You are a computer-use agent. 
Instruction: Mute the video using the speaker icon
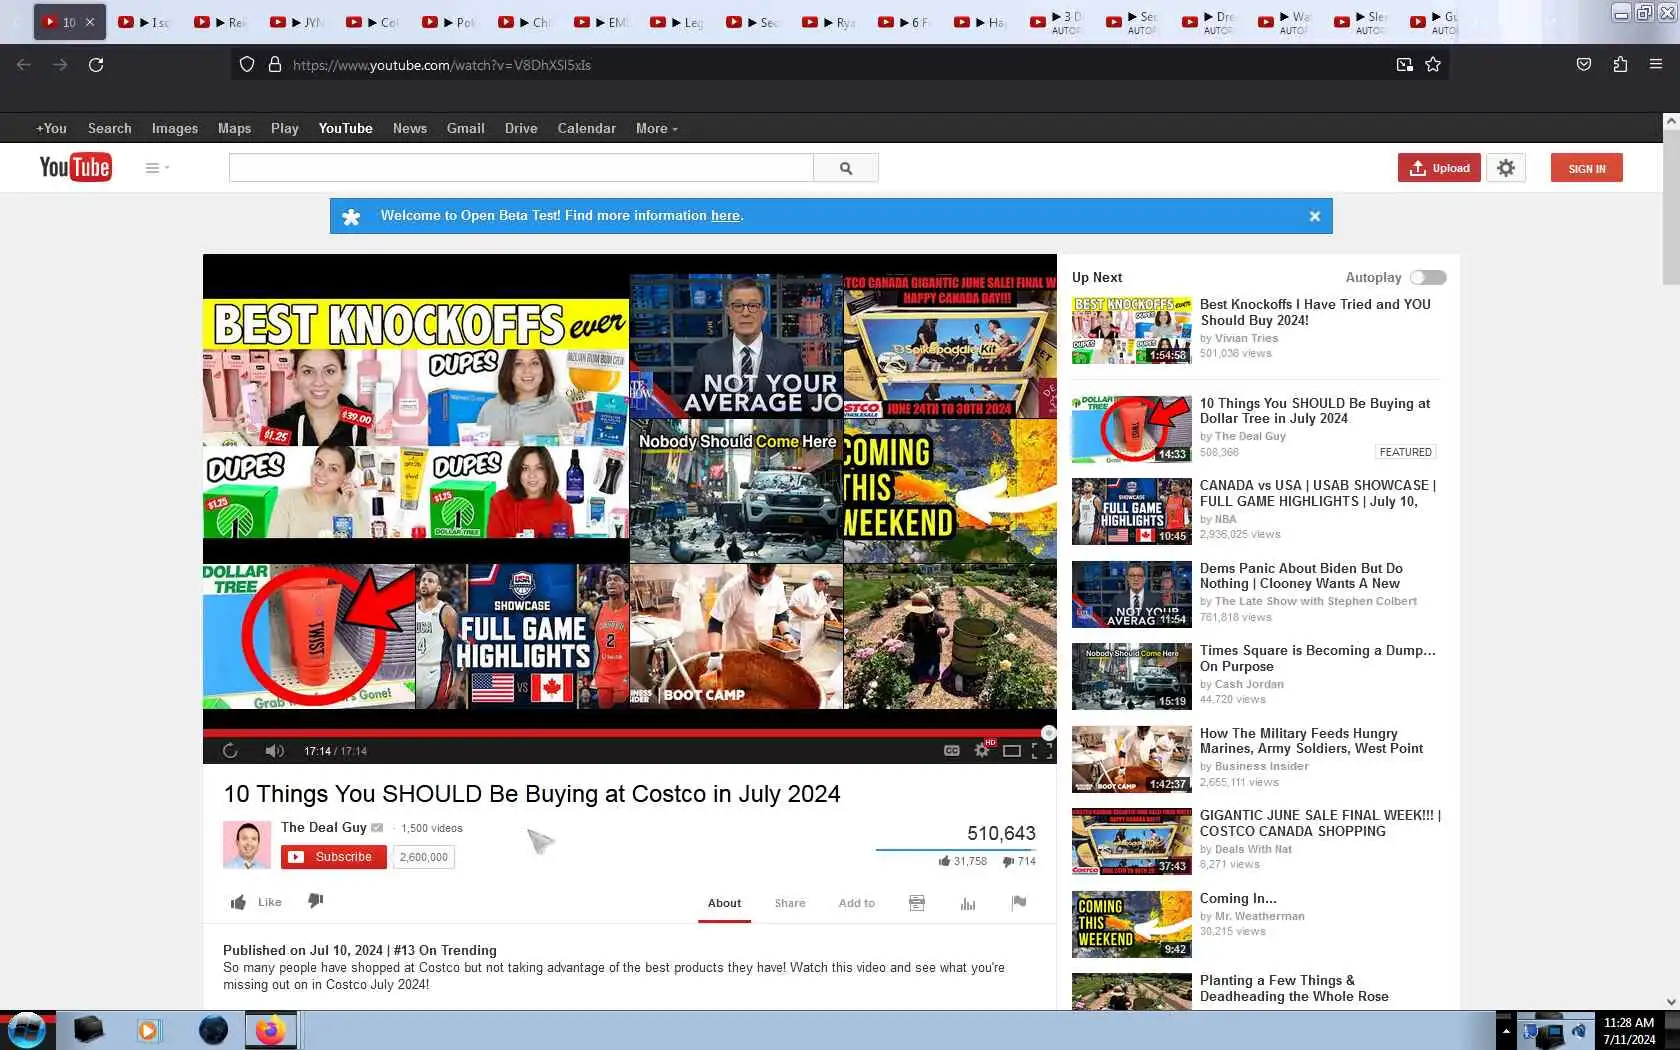coord(274,751)
